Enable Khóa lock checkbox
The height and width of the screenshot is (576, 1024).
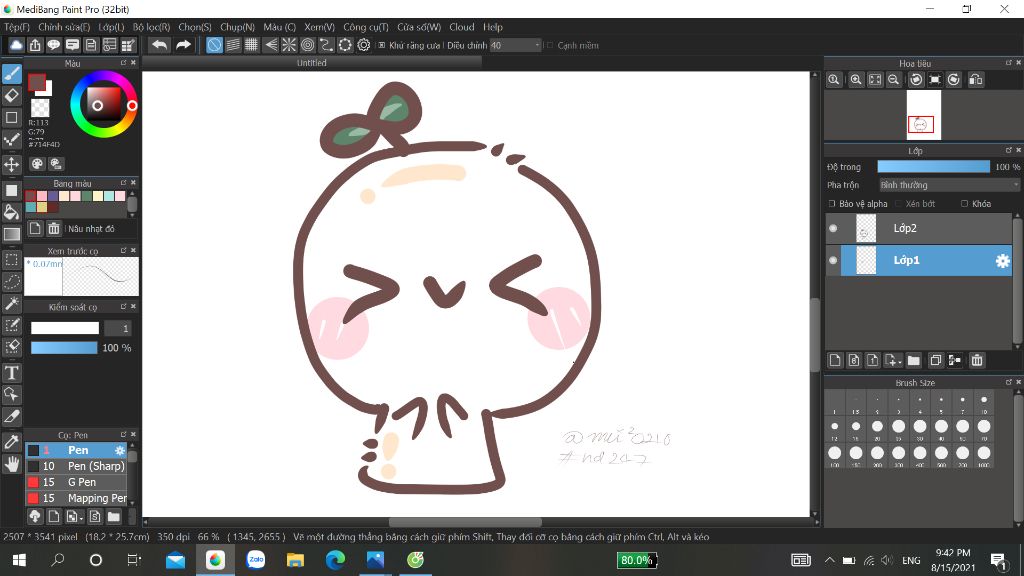[965, 204]
